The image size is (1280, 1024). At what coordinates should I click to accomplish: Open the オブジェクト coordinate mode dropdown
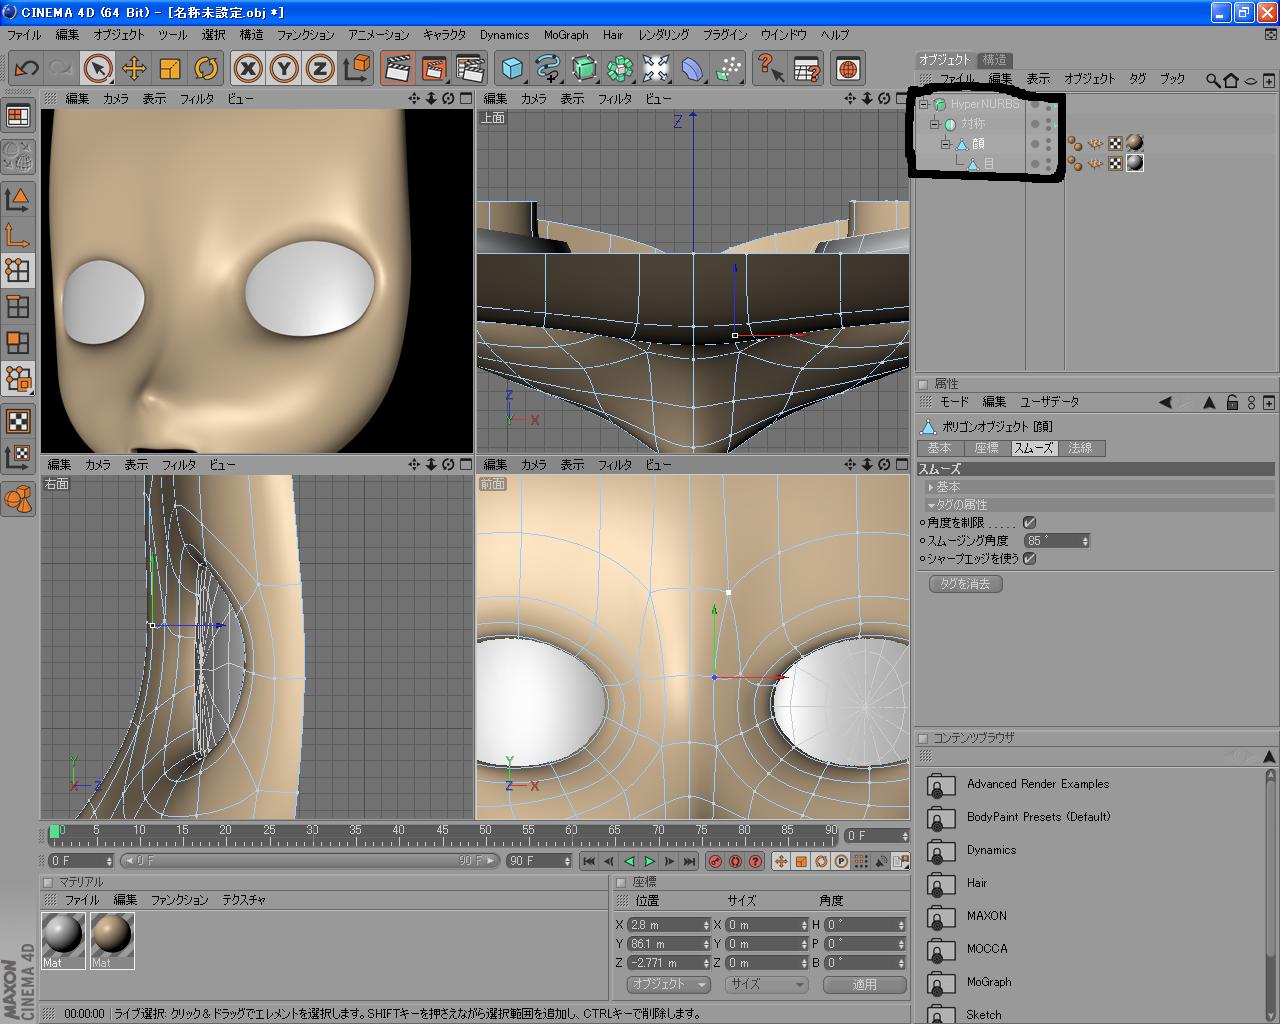click(x=669, y=984)
